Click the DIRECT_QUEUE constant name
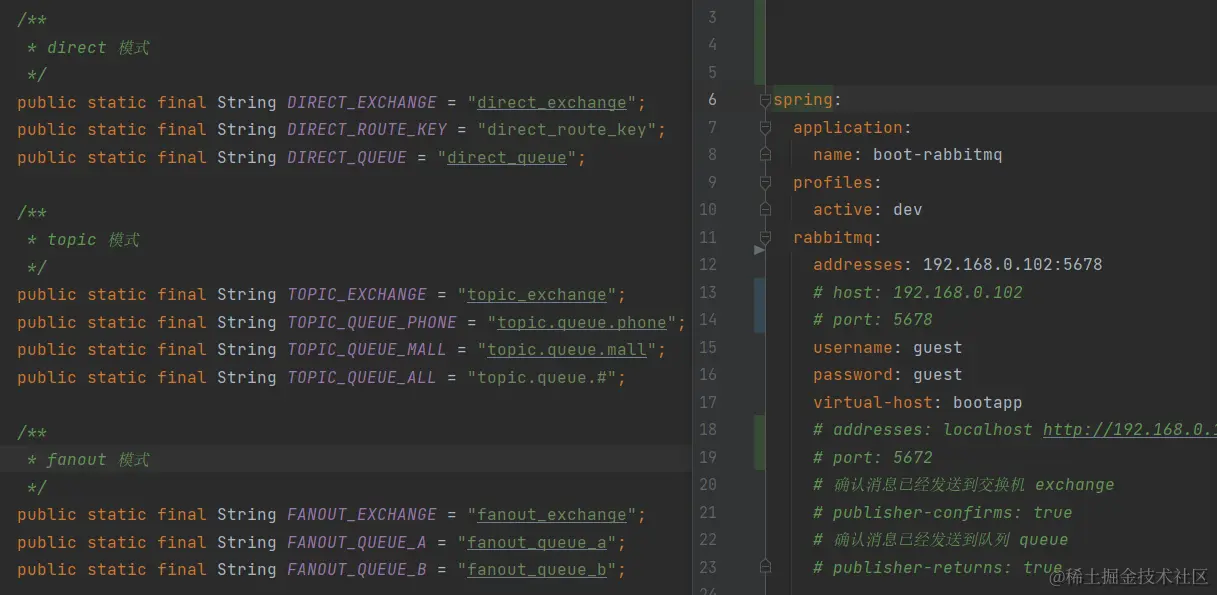 (x=347, y=158)
